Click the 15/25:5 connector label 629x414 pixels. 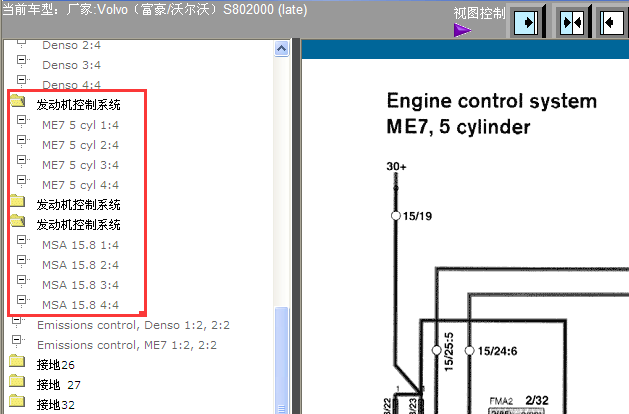pyautogui.click(x=449, y=351)
